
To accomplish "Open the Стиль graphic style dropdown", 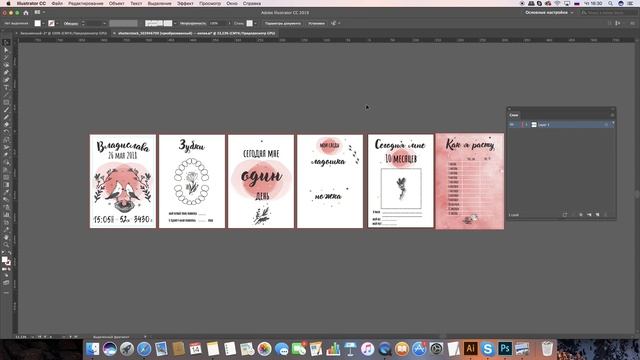I will [x=255, y=23].
